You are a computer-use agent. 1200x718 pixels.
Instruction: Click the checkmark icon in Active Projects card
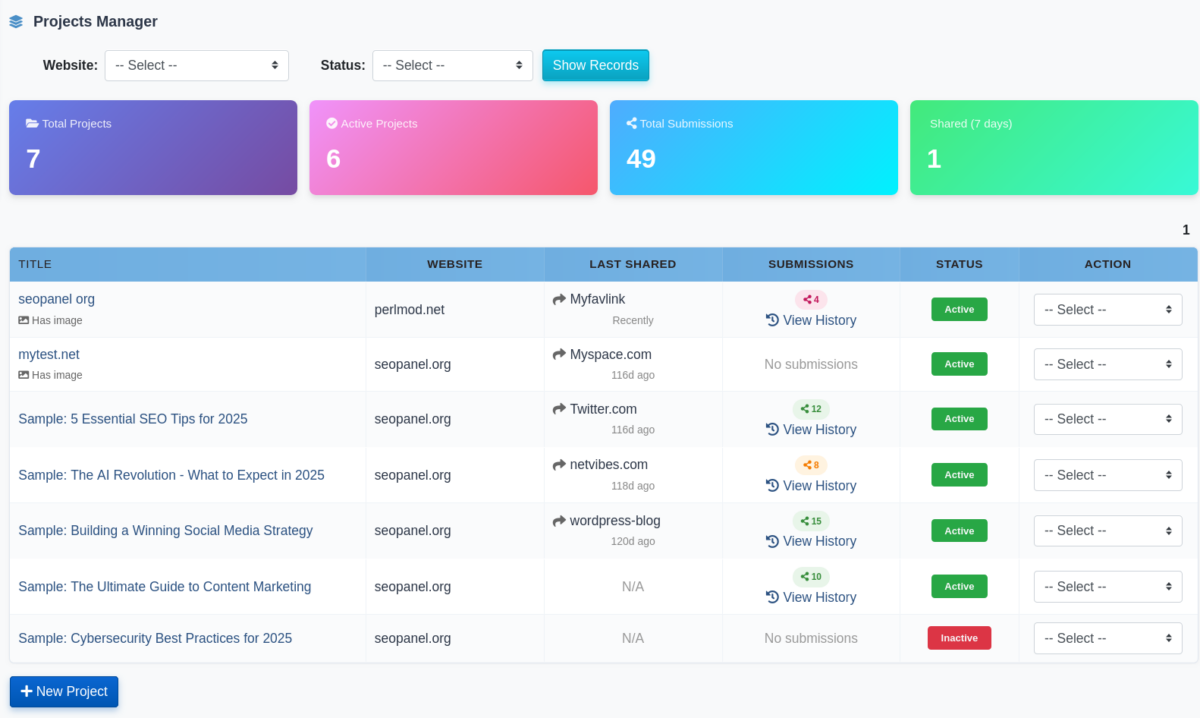tap(332, 124)
